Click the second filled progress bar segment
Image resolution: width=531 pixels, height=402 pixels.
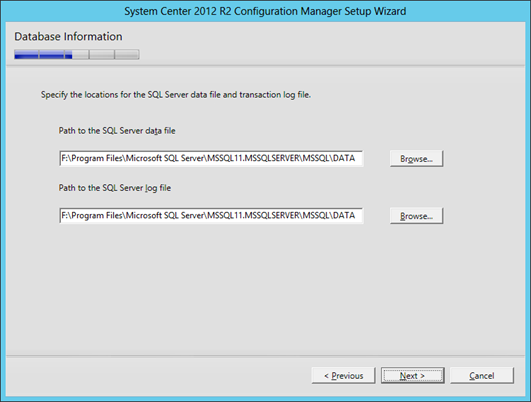click(51, 55)
